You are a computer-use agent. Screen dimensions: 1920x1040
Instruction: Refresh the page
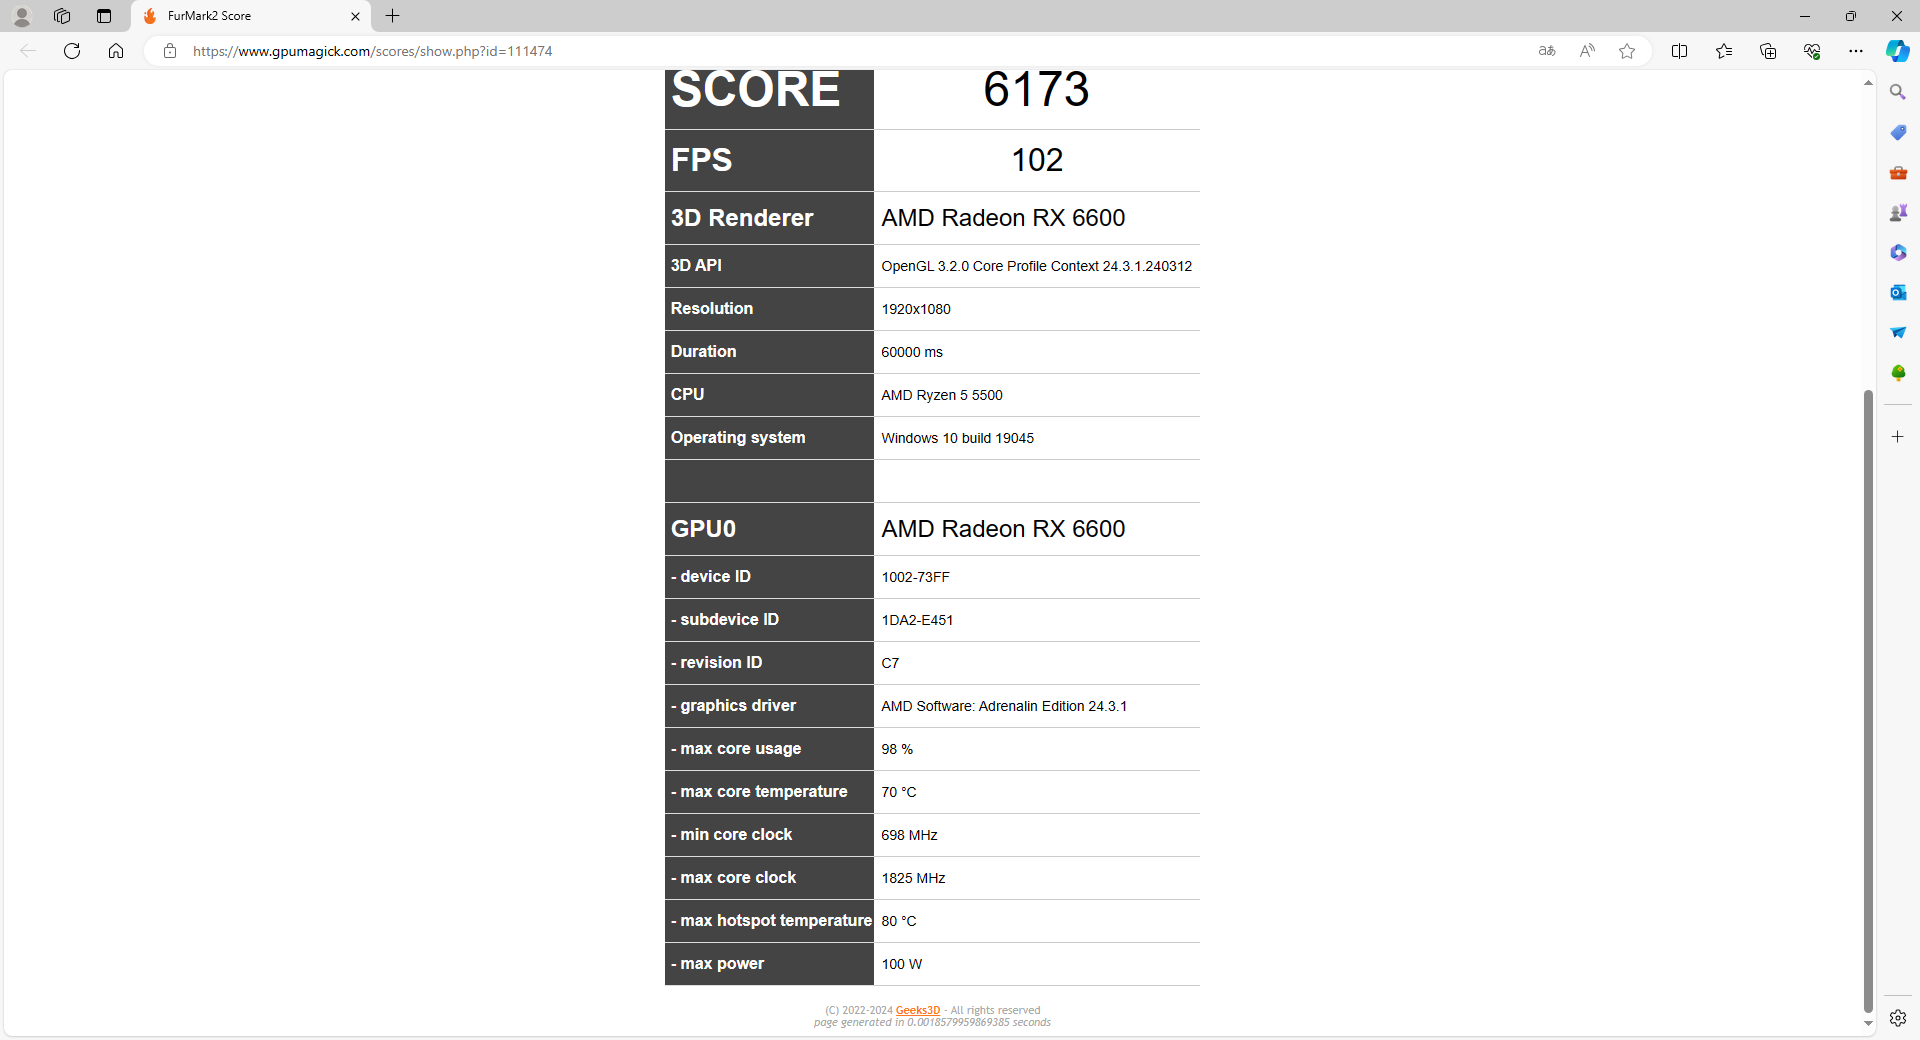coord(72,51)
